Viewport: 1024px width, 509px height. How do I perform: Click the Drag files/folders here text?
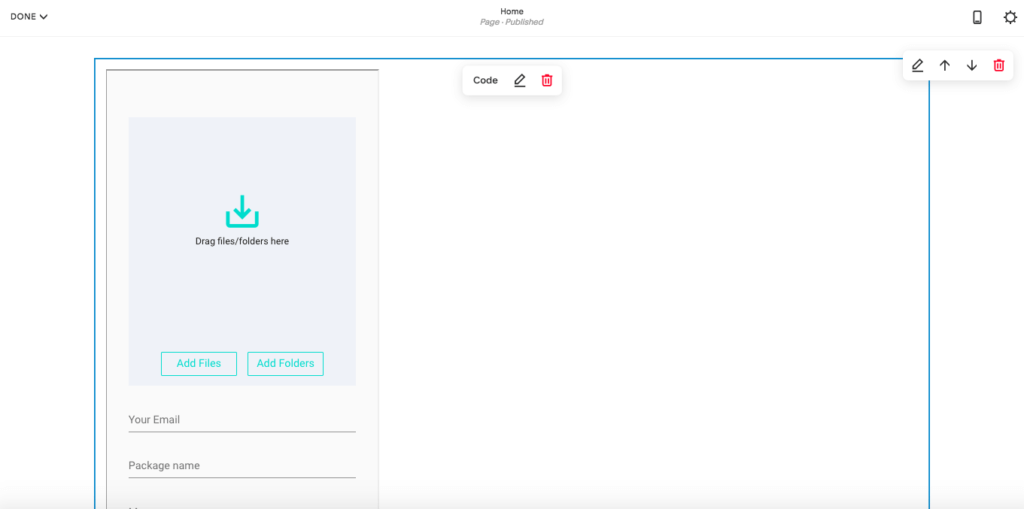click(242, 241)
